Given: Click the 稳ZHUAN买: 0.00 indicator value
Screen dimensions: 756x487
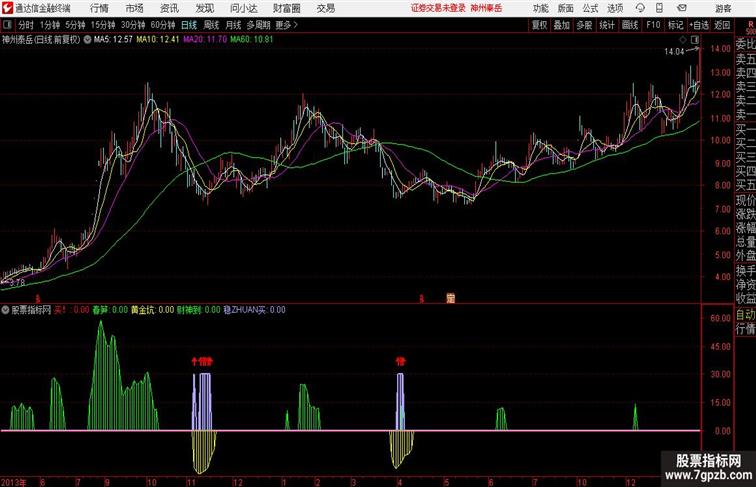Looking at the screenshot, I should [254, 310].
